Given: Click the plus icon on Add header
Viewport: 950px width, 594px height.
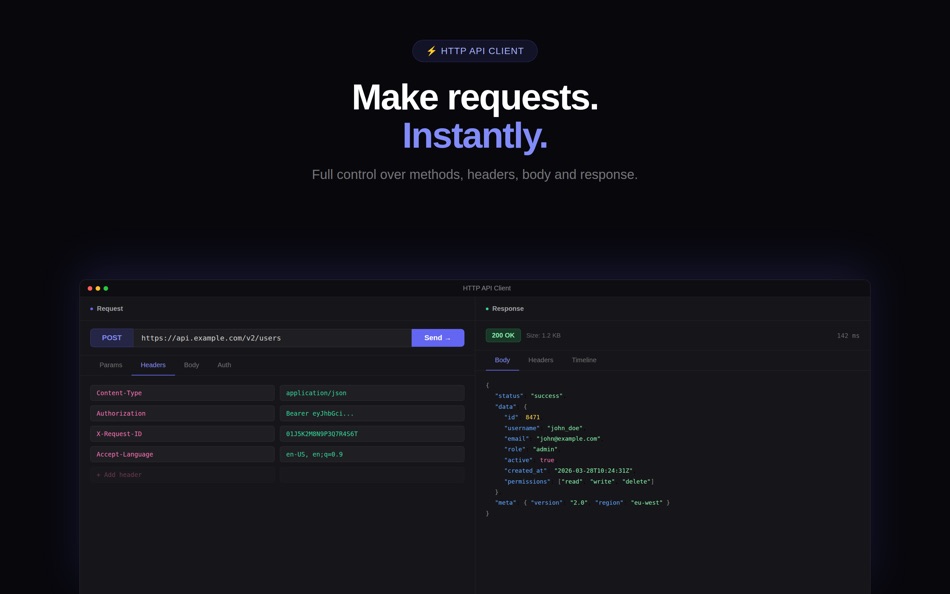Looking at the screenshot, I should [98, 474].
